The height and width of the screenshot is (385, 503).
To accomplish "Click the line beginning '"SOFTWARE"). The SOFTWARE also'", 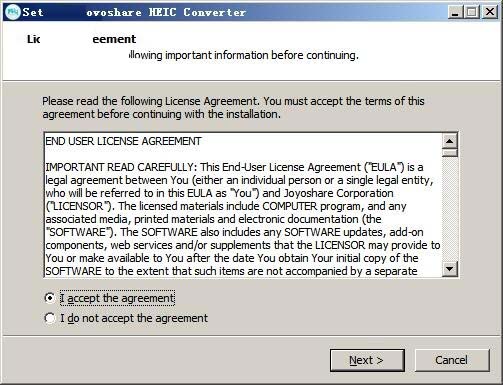I will (x=234, y=232).
